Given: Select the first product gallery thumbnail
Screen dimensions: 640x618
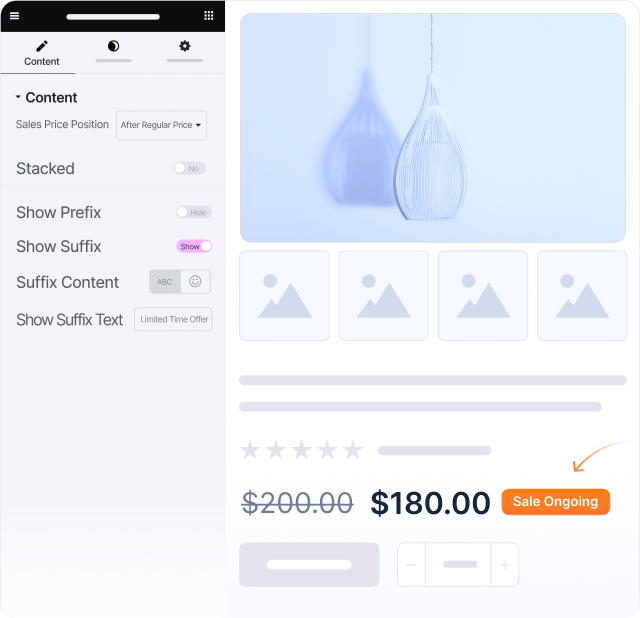Looking at the screenshot, I should click(284, 296).
